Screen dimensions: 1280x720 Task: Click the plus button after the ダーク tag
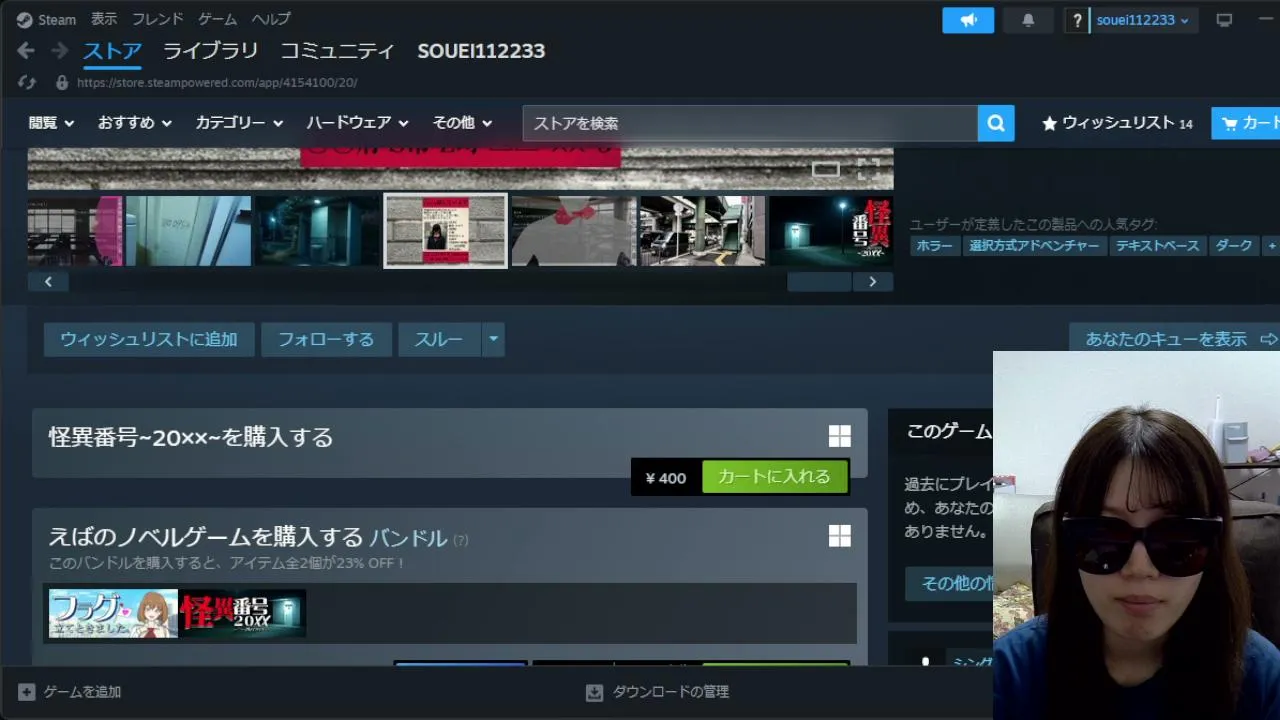[x=1271, y=245]
